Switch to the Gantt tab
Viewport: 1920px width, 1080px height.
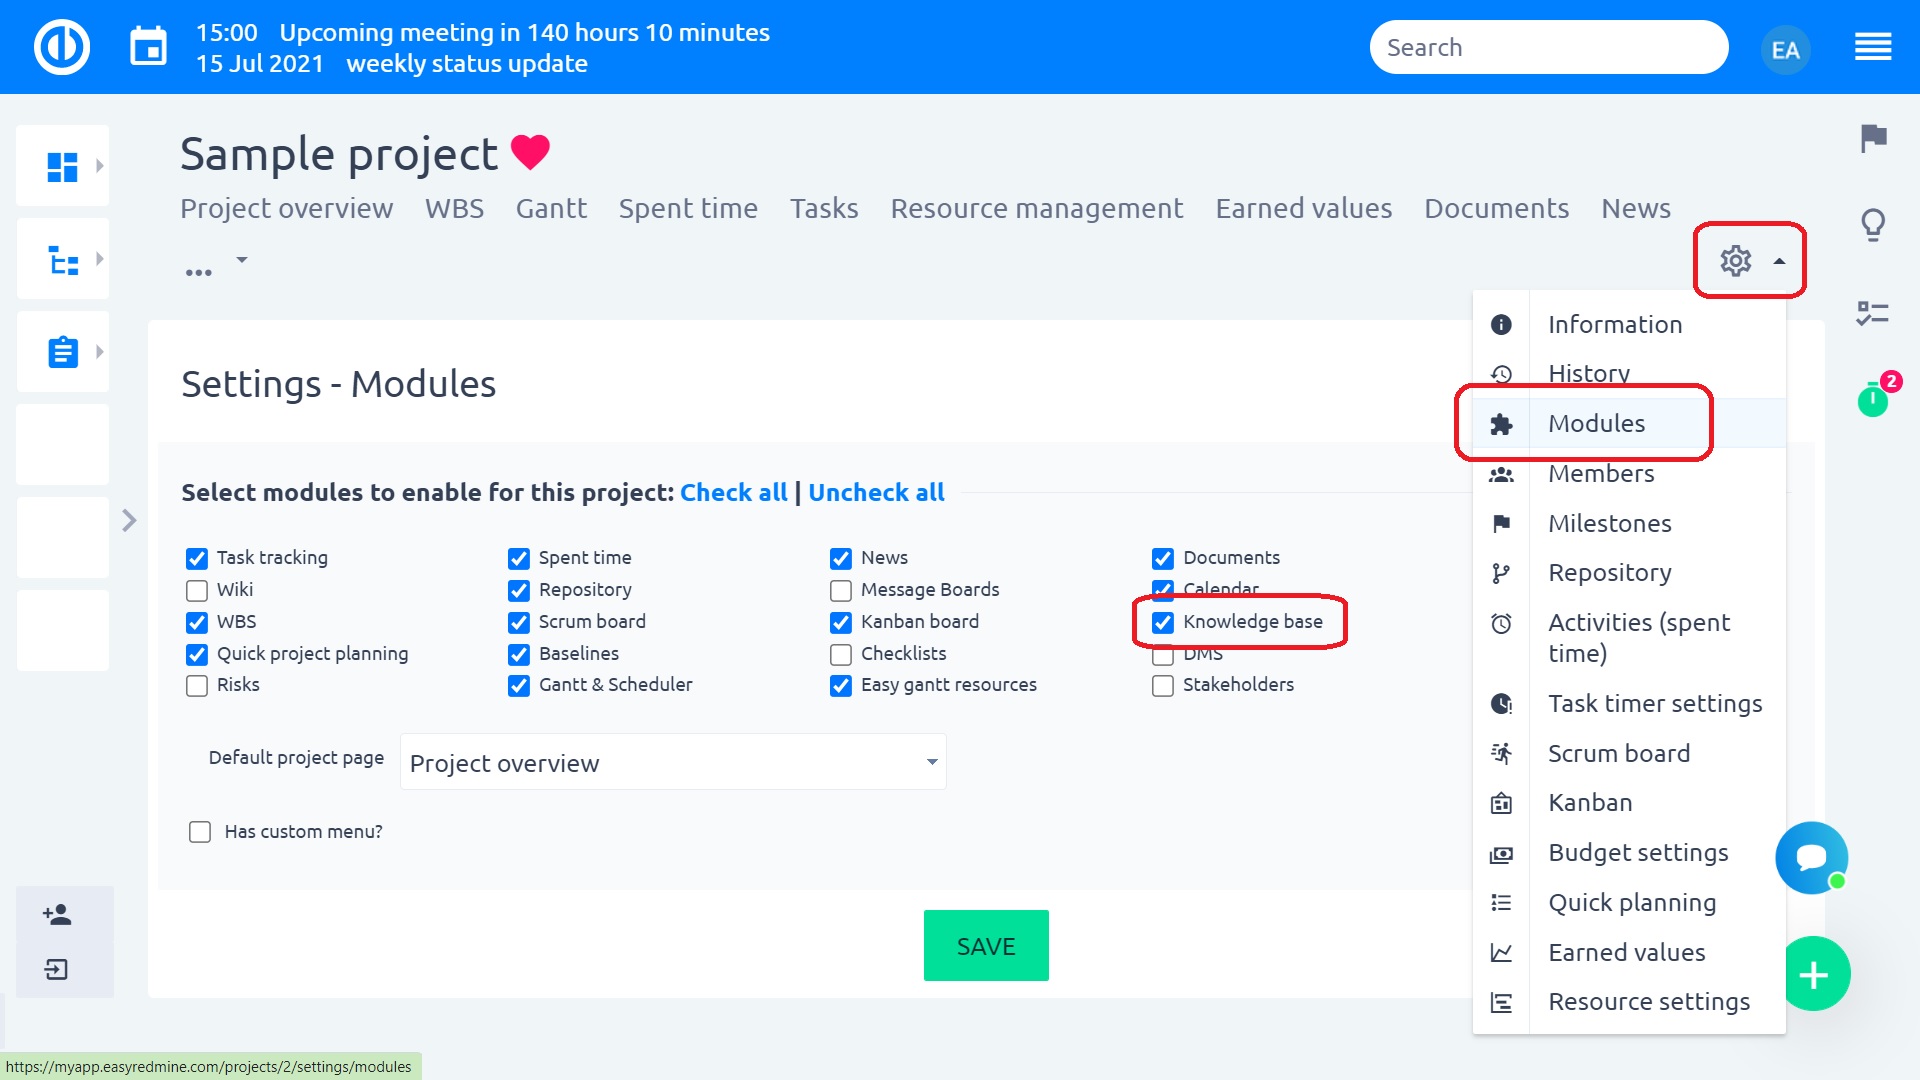(x=551, y=208)
